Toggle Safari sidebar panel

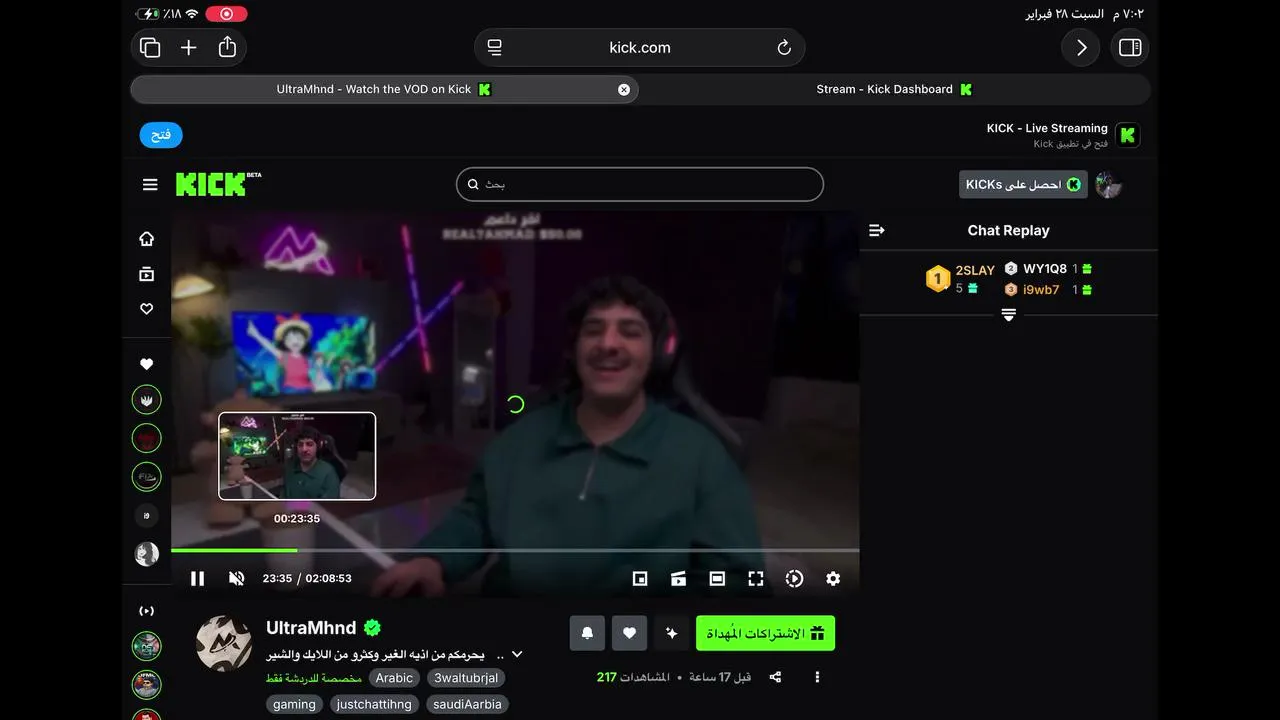(x=1130, y=47)
